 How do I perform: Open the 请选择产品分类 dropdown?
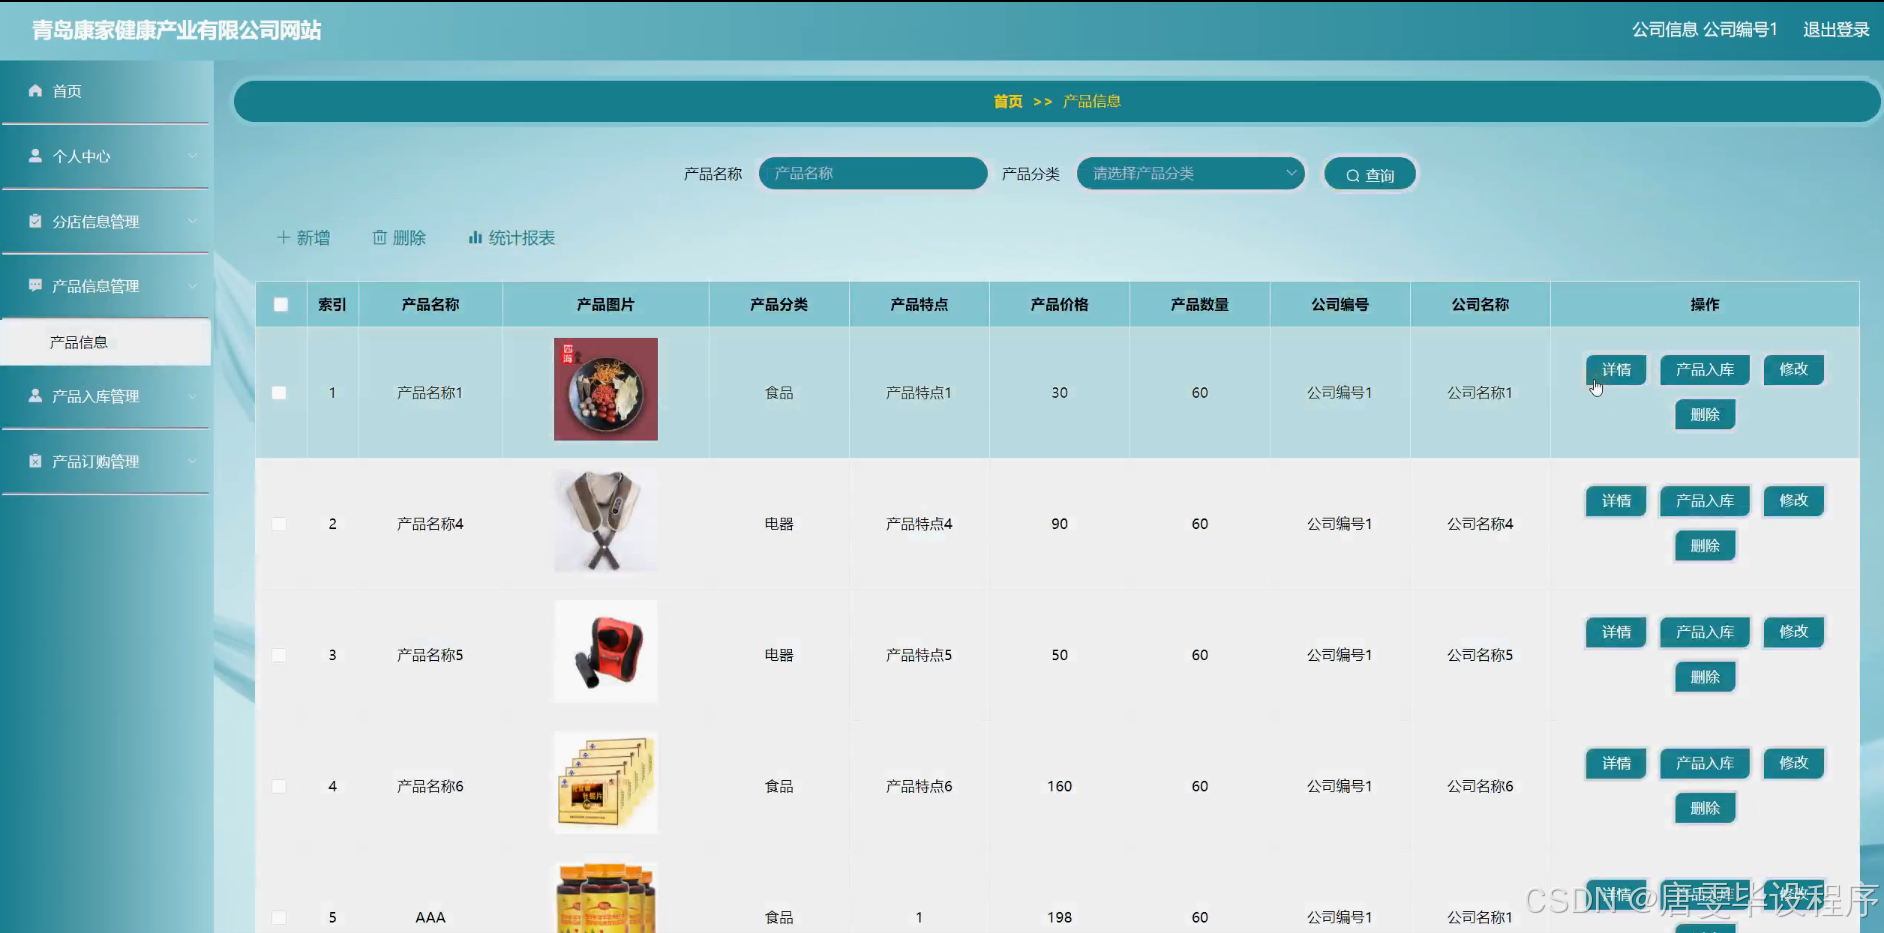coord(1190,173)
